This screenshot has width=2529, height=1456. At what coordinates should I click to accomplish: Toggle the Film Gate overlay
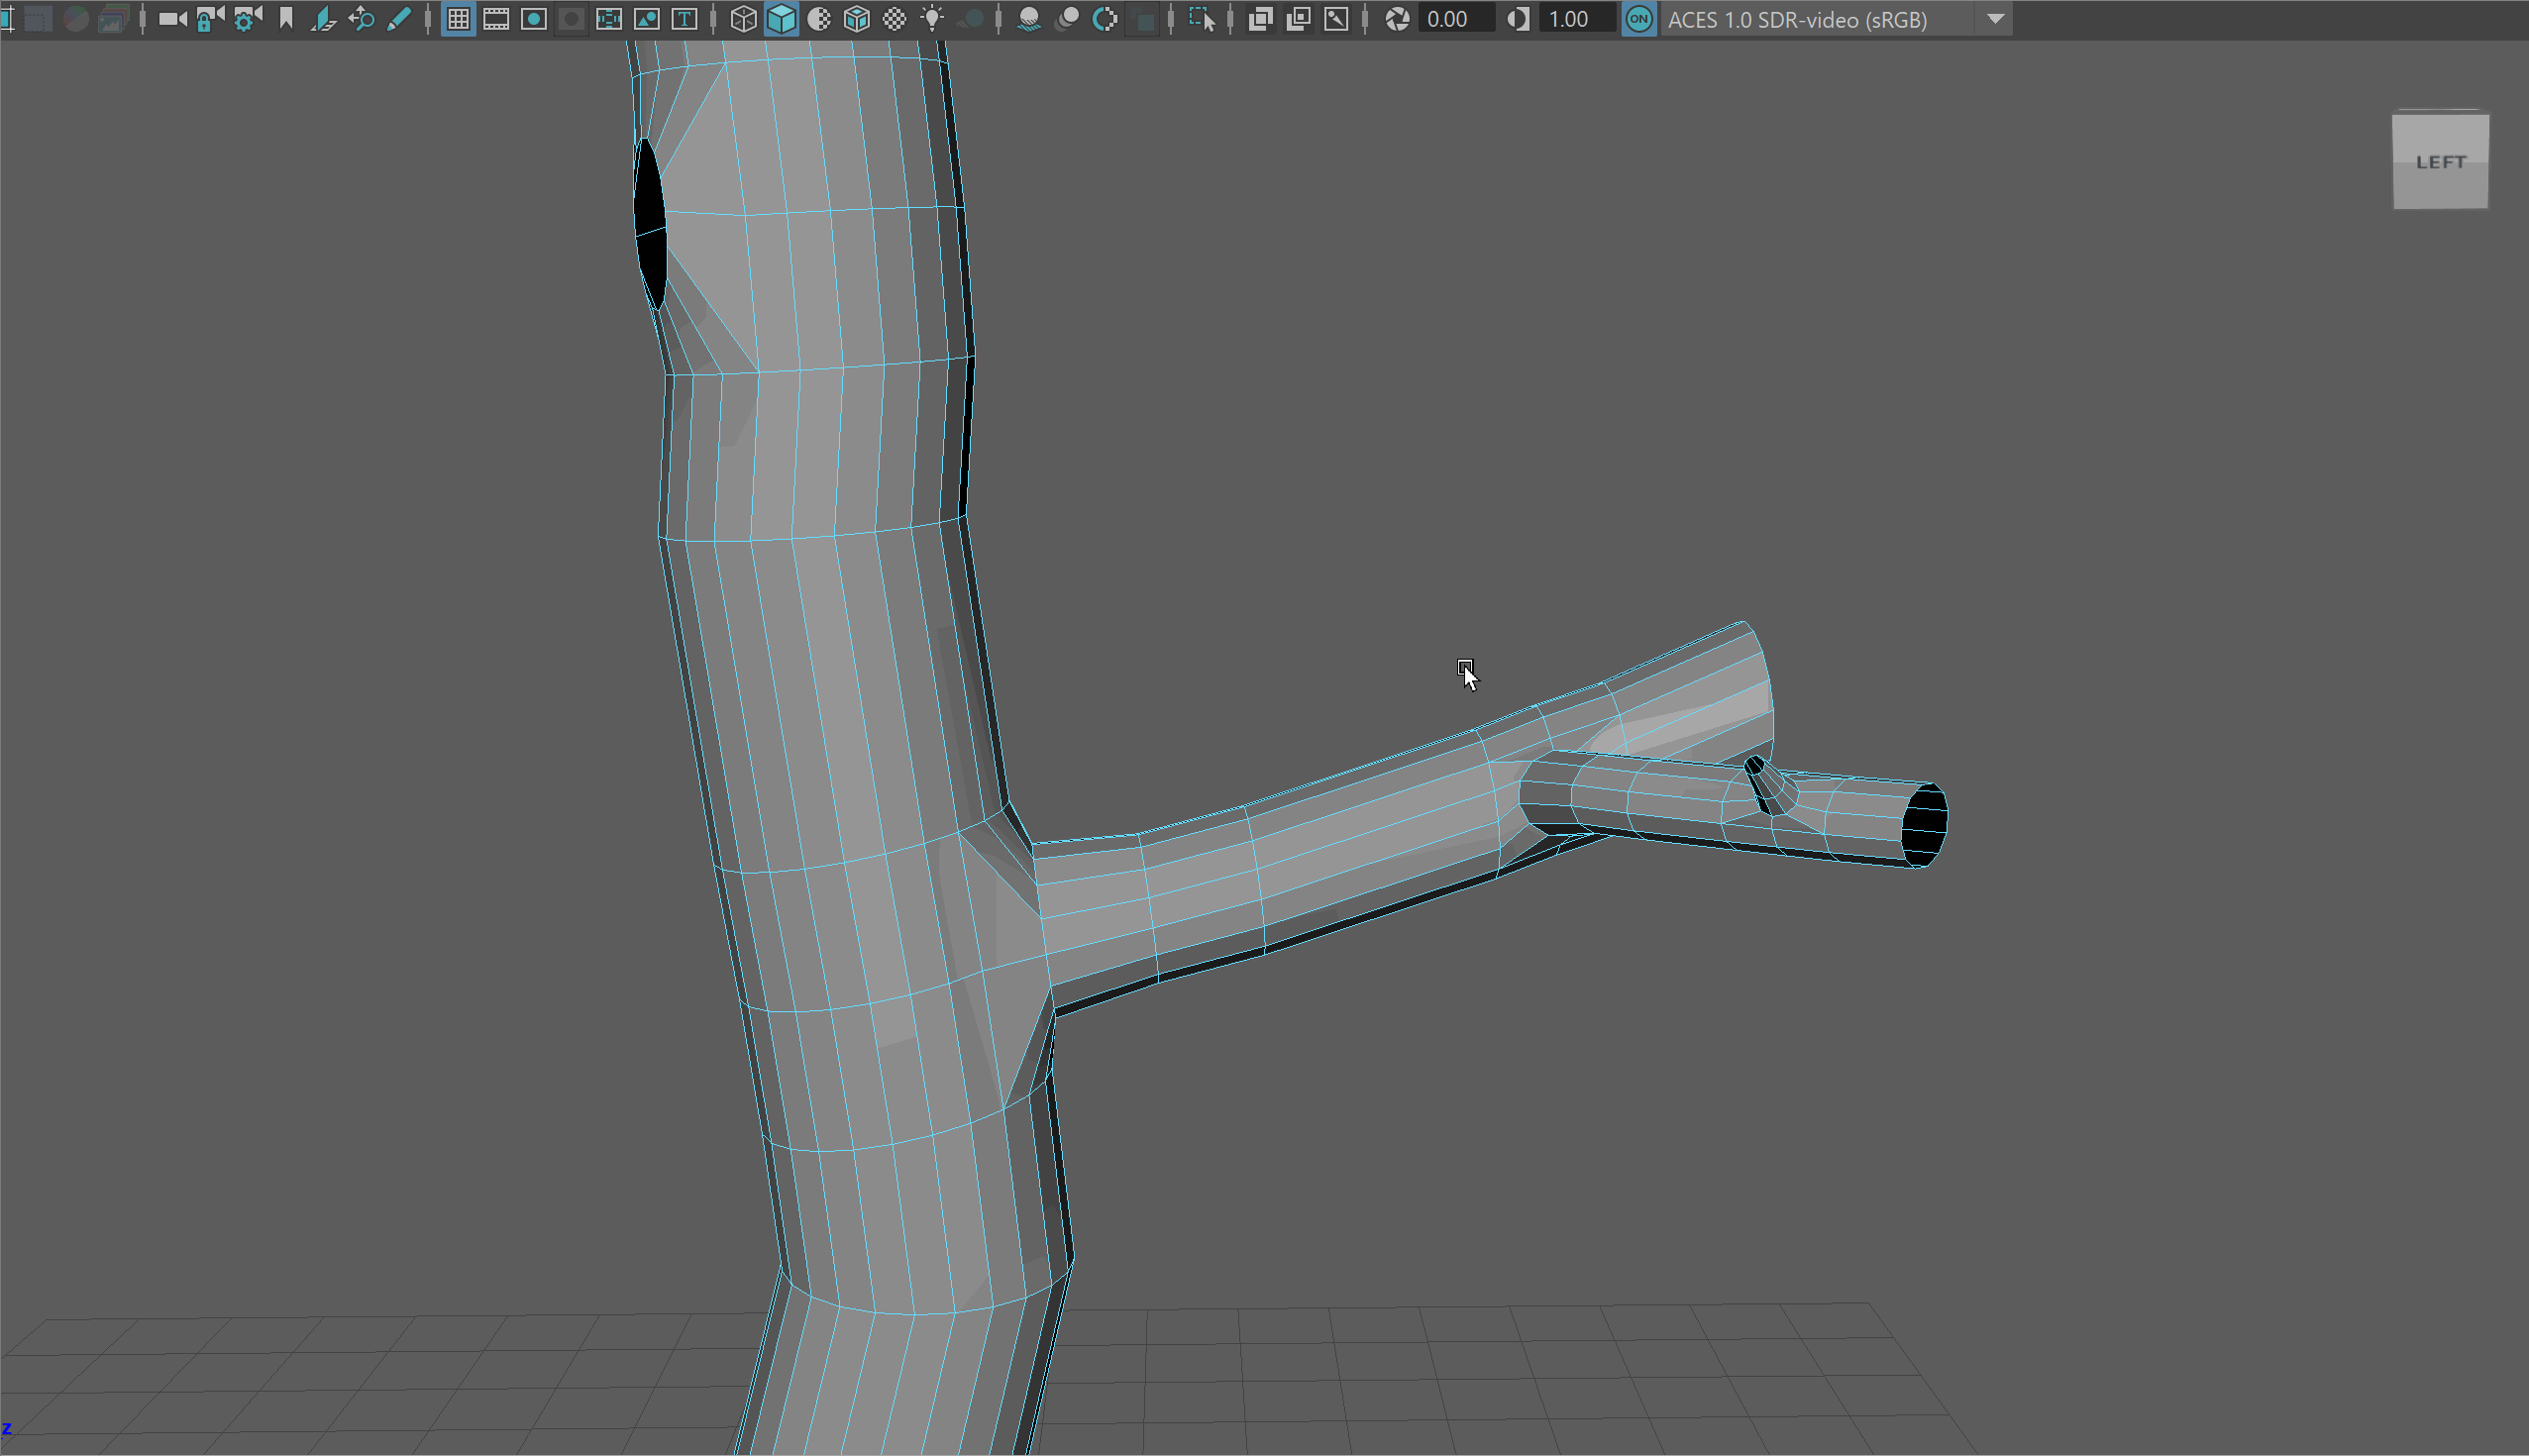pos(496,19)
